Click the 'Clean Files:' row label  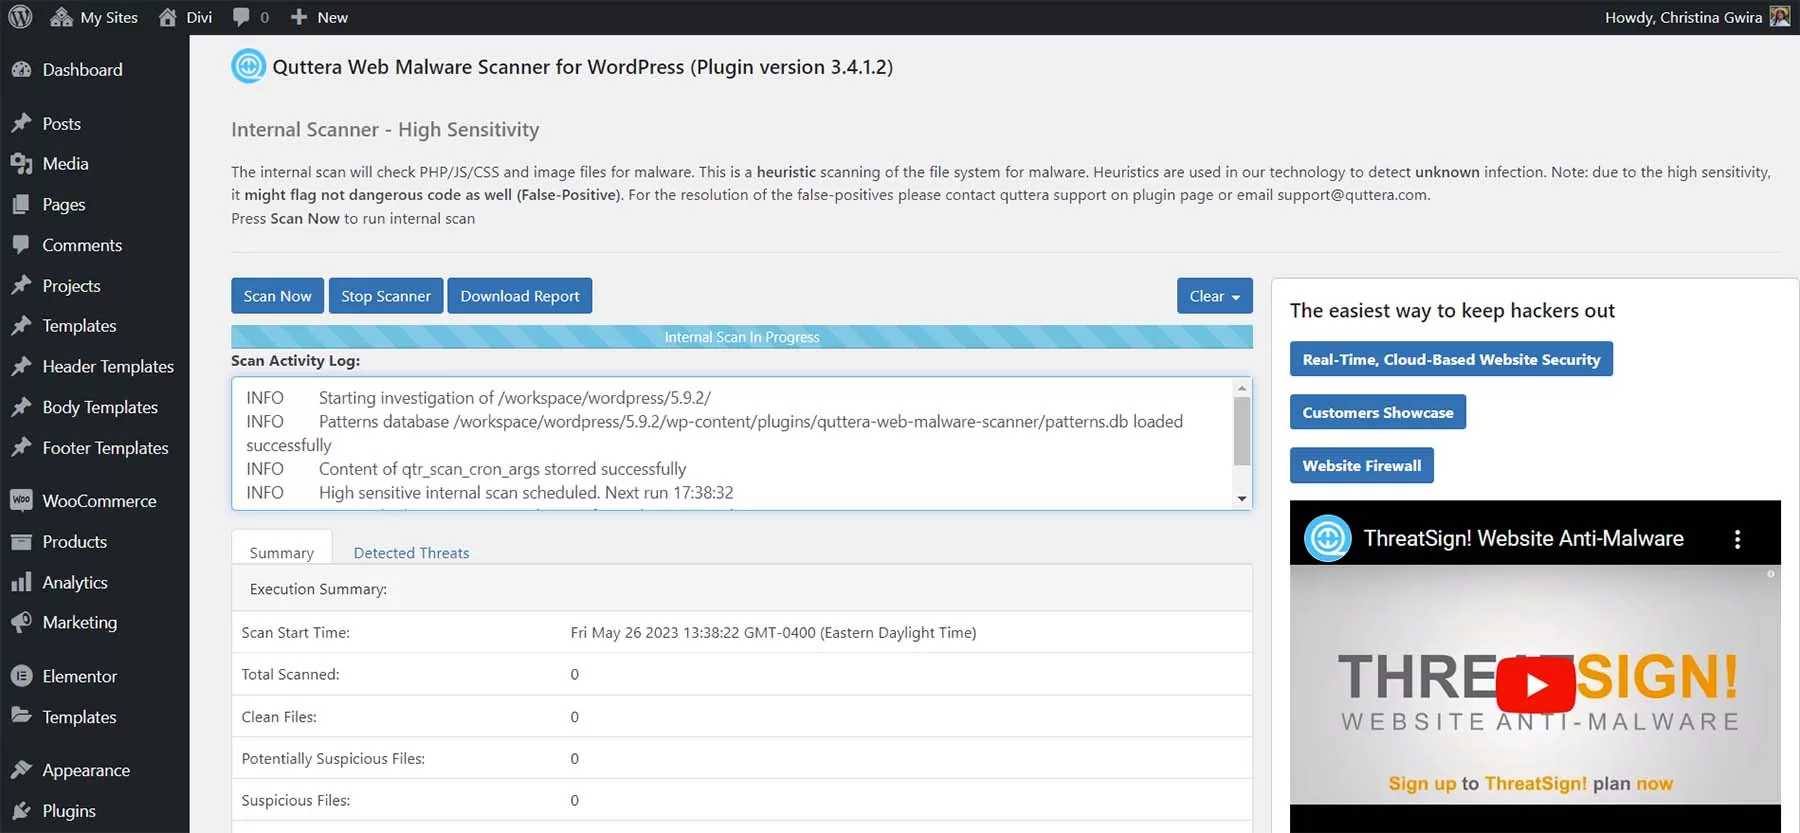pos(279,716)
